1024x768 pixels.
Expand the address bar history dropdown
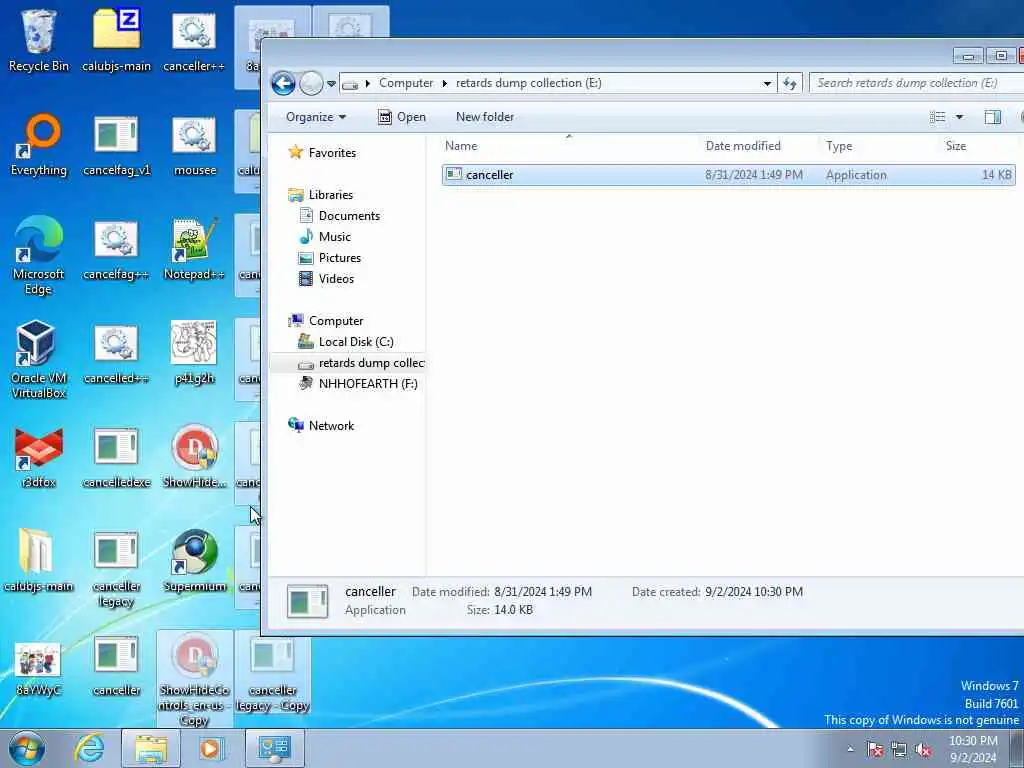click(x=767, y=83)
